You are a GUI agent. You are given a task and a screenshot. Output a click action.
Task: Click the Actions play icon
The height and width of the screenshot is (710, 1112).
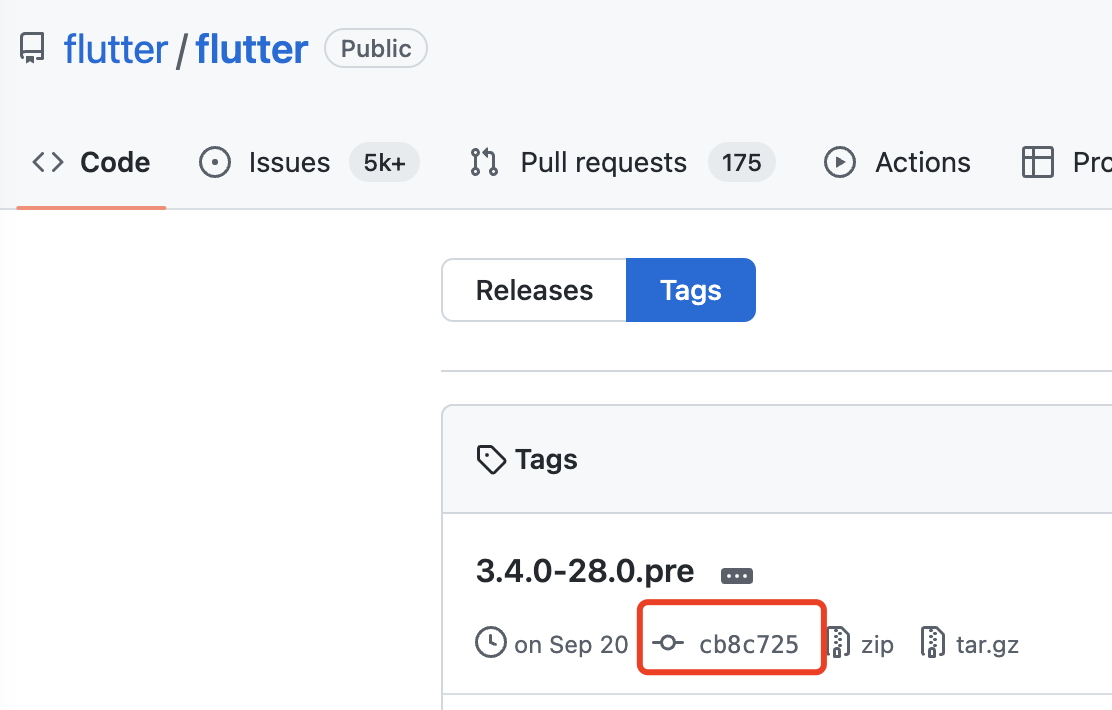[x=839, y=162]
